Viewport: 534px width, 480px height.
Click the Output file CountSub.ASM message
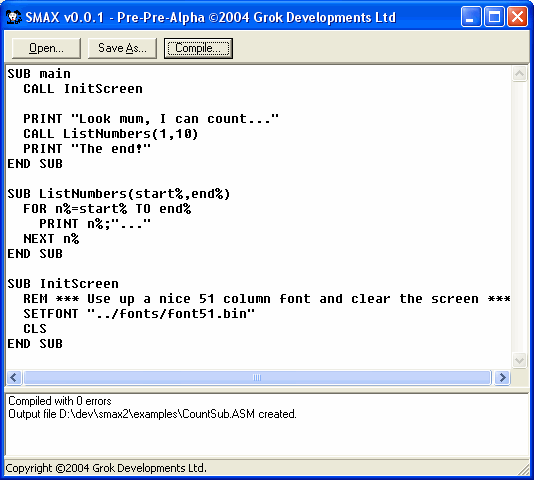coord(152,414)
